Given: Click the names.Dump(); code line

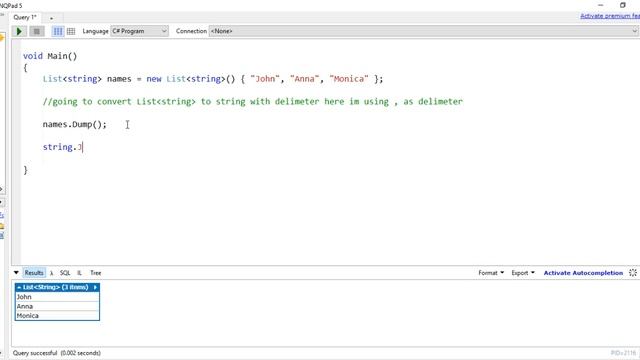Looking at the screenshot, I should pyautogui.click(x=74, y=124).
